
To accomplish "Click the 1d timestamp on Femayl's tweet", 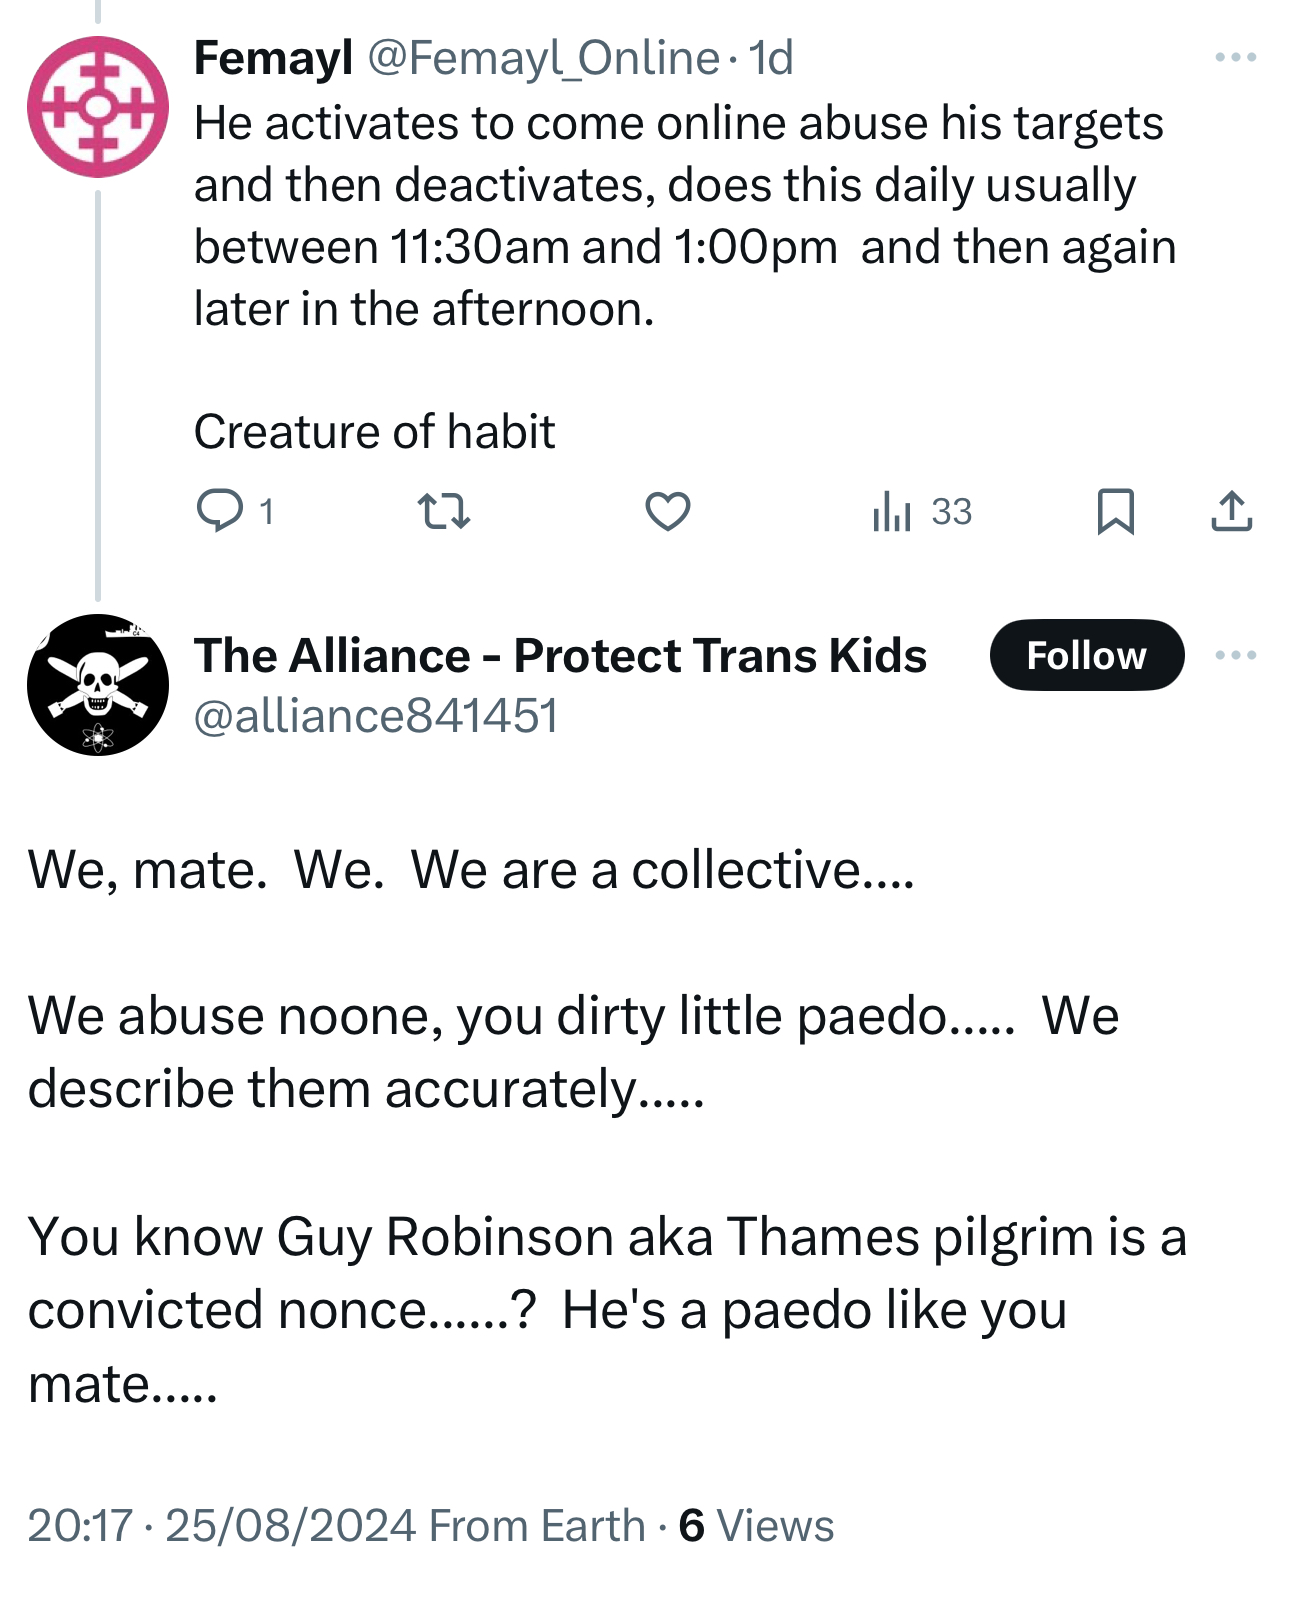I will (771, 58).
